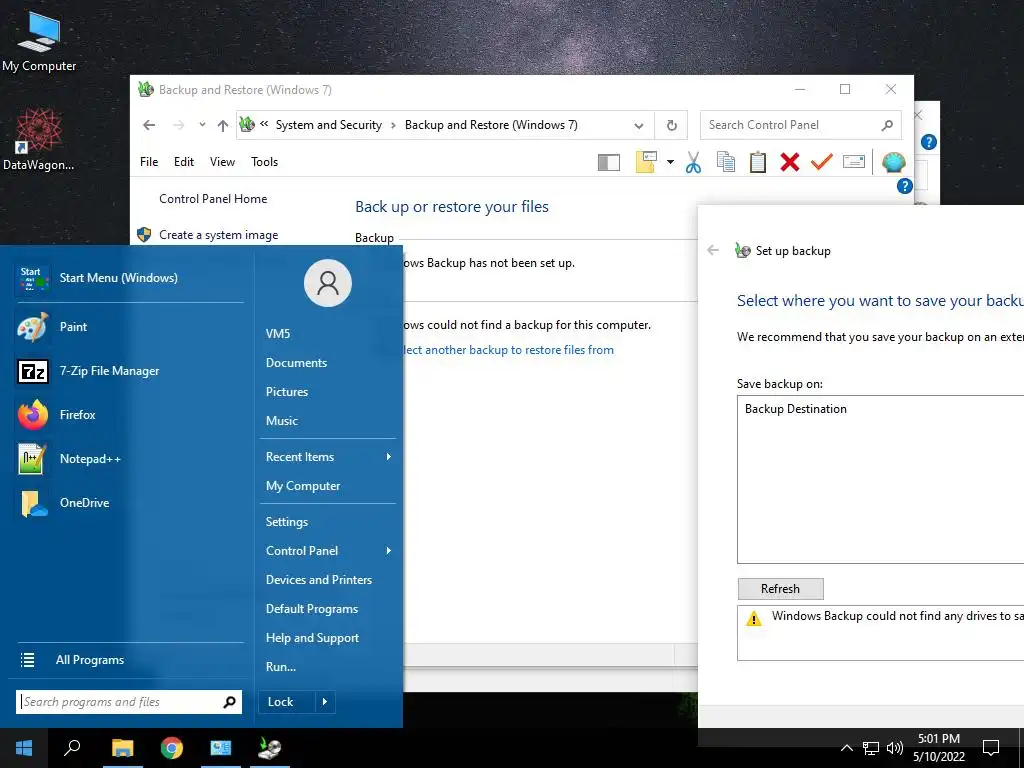
Task: Click Create a system image link
Action: [219, 234]
